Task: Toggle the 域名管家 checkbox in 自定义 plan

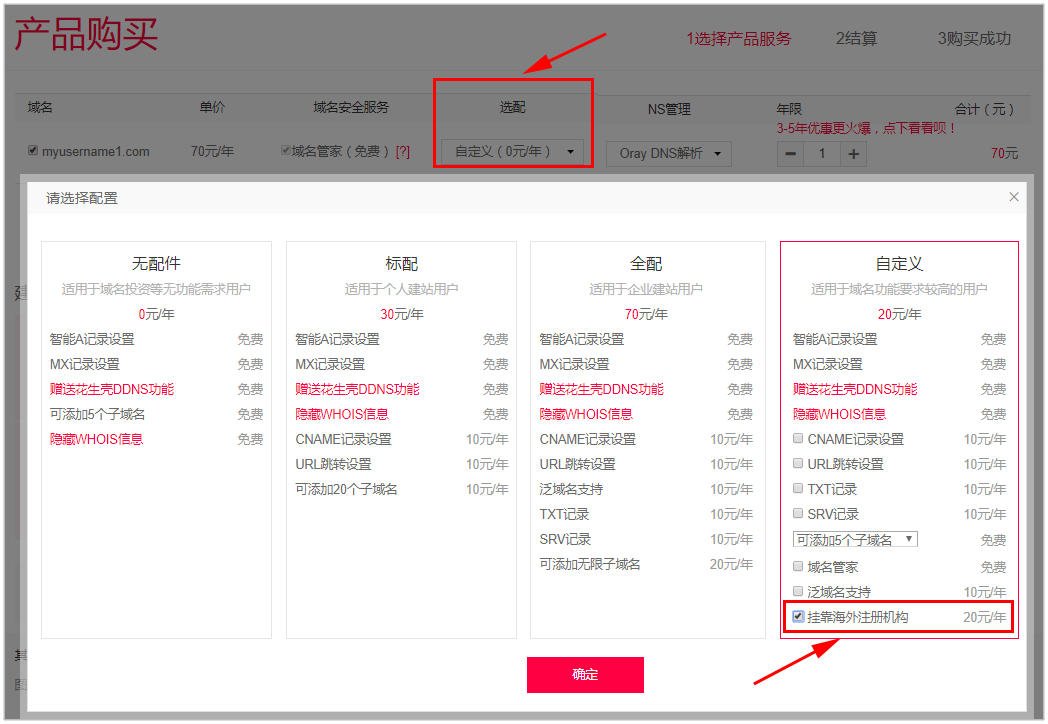Action: 798,567
